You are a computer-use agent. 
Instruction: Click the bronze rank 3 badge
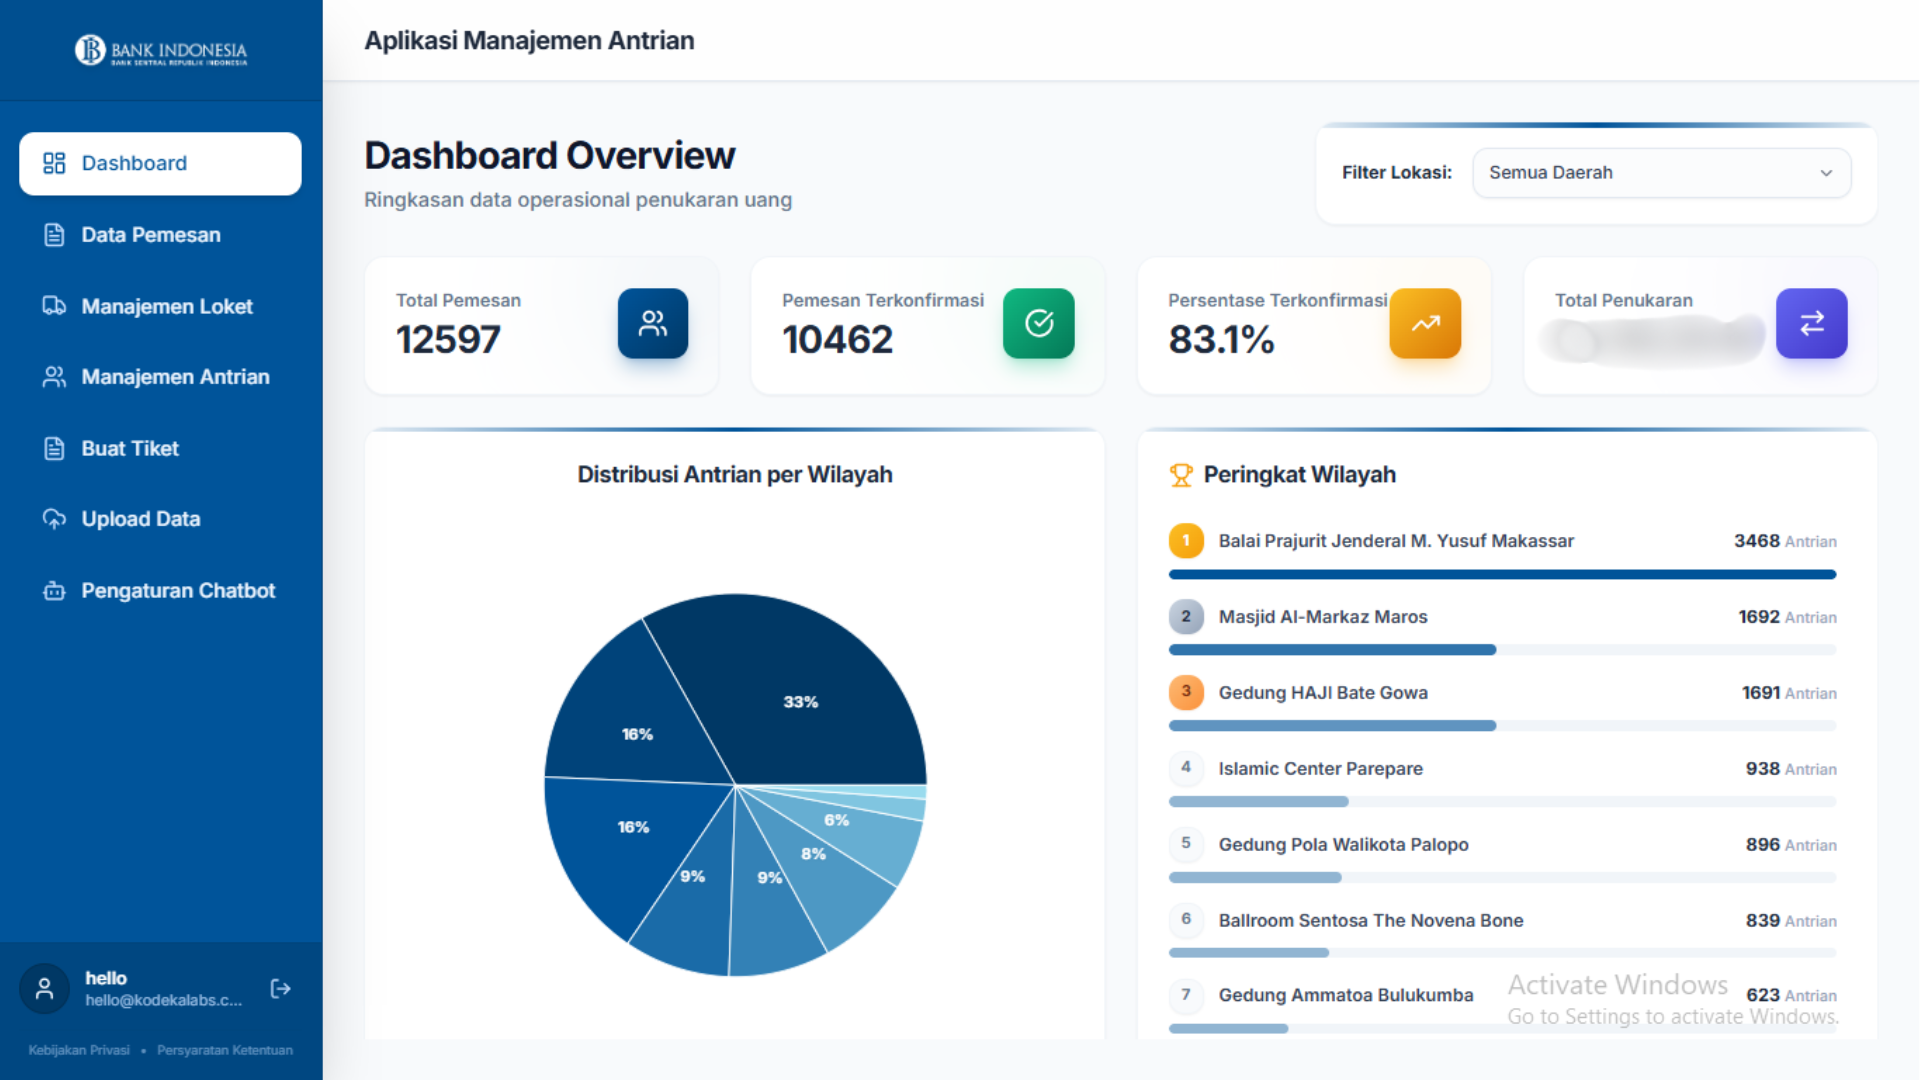click(1186, 692)
